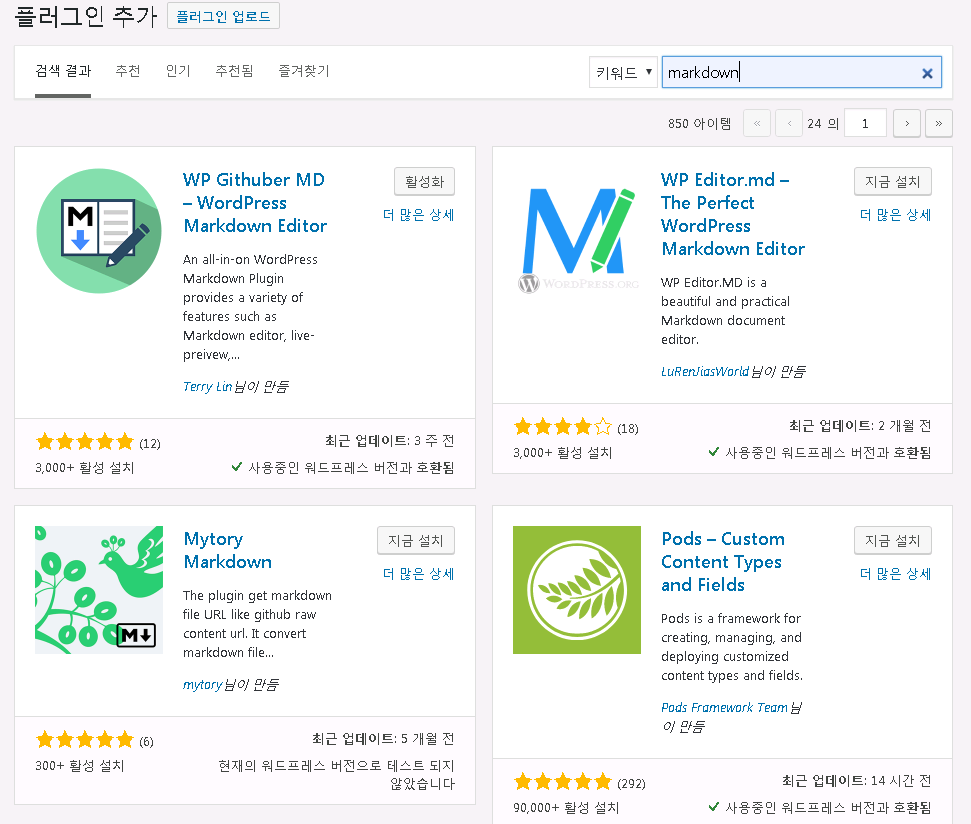971x824 pixels.
Task: Click the 플러그인 추가 page heading
Action: pyautogui.click(x=85, y=16)
